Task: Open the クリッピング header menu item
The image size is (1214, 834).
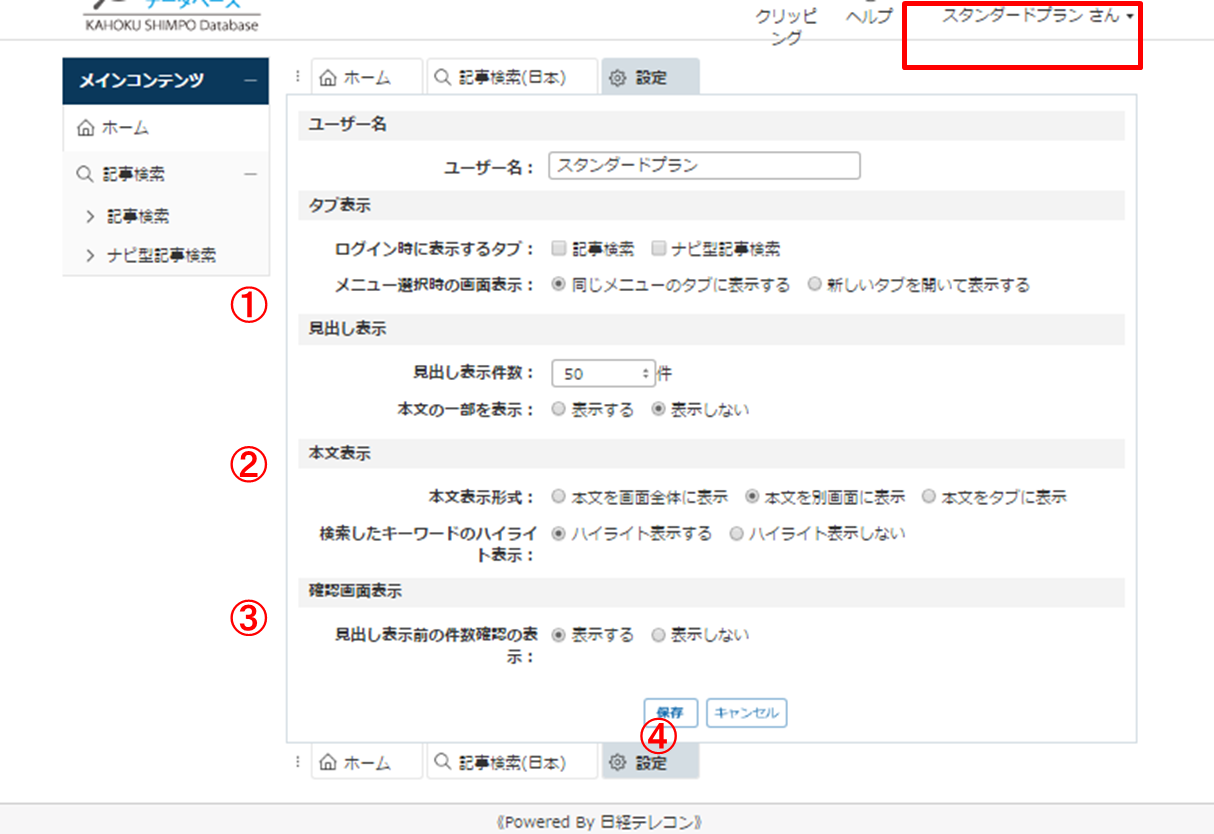Action: click(x=785, y=27)
